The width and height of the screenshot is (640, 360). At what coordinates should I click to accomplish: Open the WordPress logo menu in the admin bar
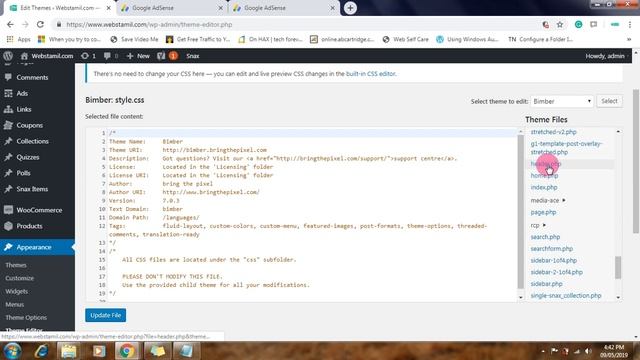click(8, 56)
